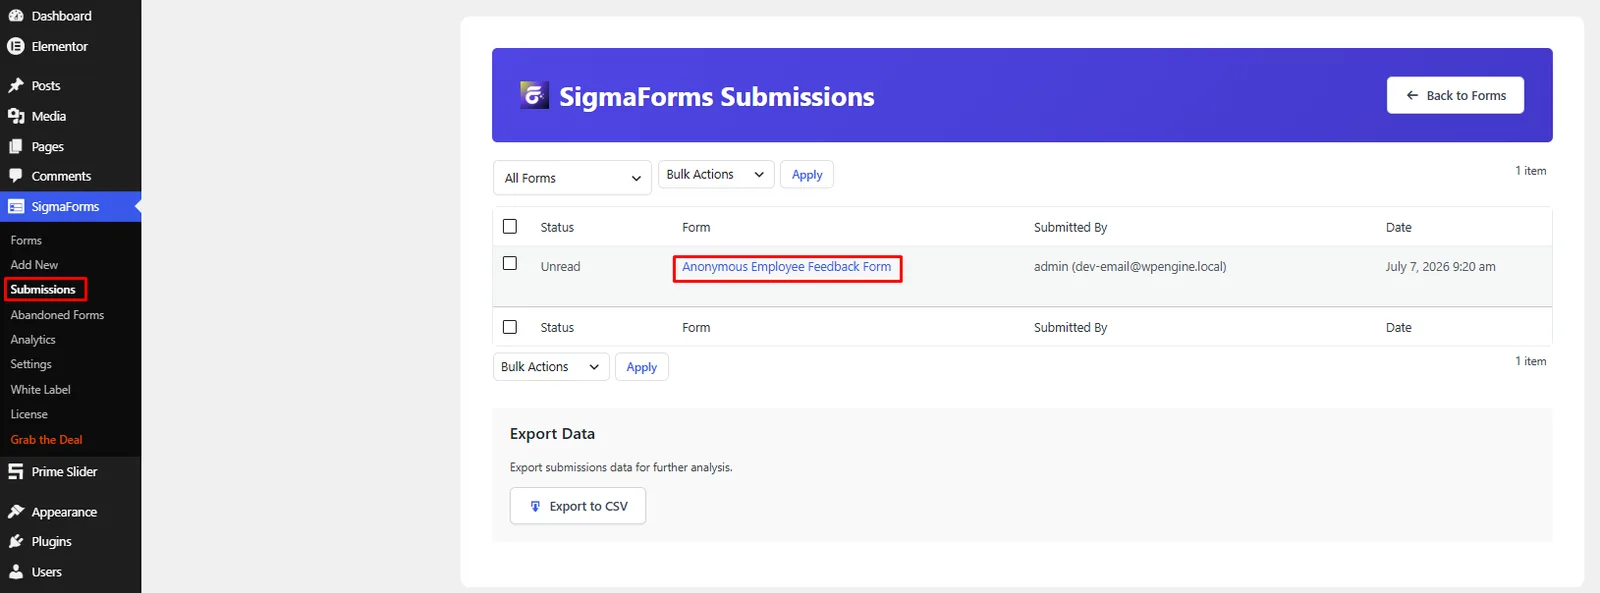Click the back arrow icon on Back to Forms
Image resolution: width=1600 pixels, height=593 pixels.
pos(1412,96)
